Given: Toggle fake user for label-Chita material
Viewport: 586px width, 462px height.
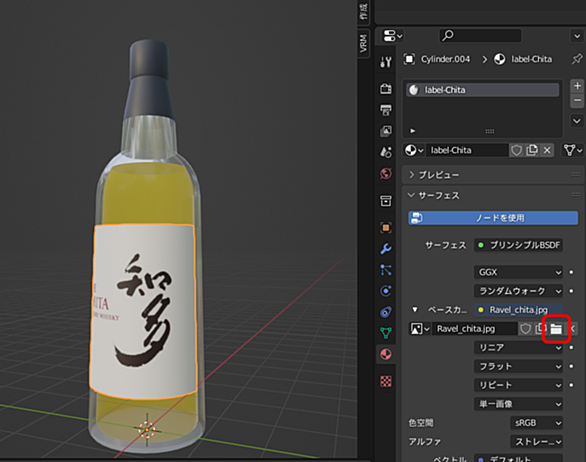Looking at the screenshot, I should 516,150.
